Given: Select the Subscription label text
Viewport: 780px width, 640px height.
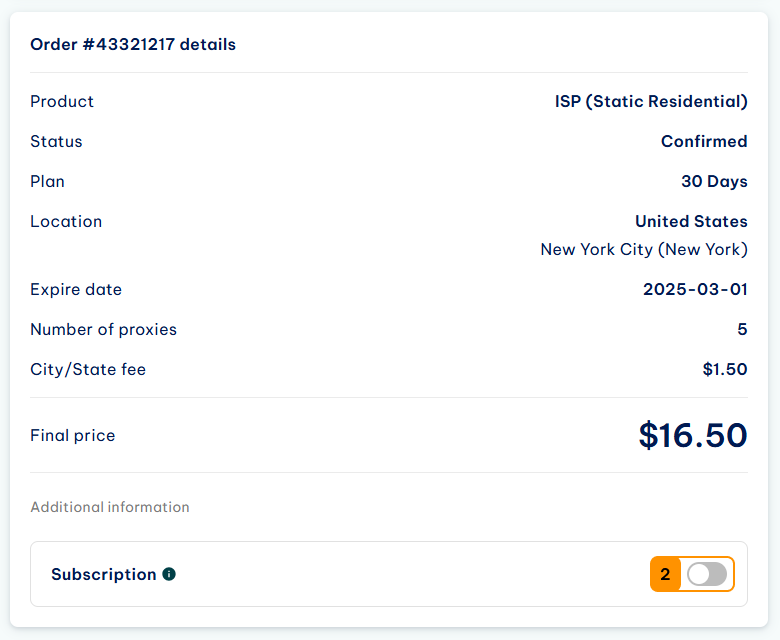Looking at the screenshot, I should tap(103, 574).
